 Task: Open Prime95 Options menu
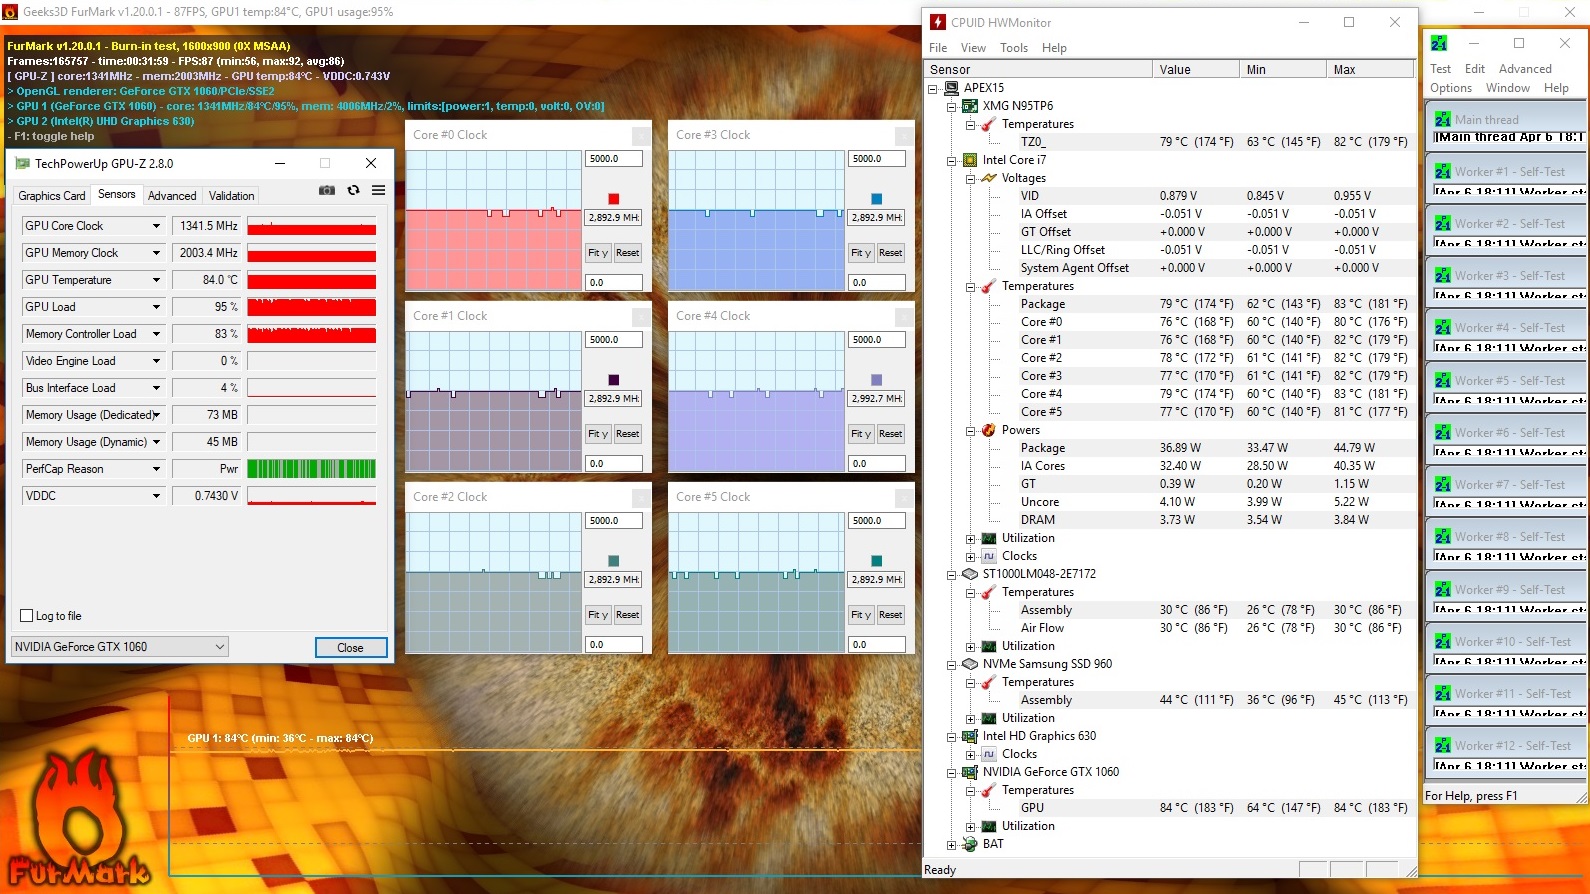coord(1451,88)
